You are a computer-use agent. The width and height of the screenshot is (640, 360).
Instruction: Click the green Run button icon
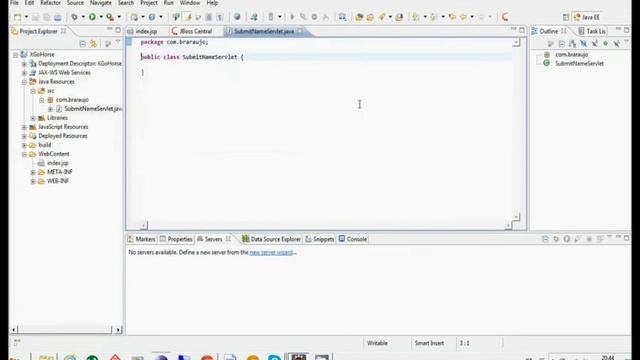92,17
